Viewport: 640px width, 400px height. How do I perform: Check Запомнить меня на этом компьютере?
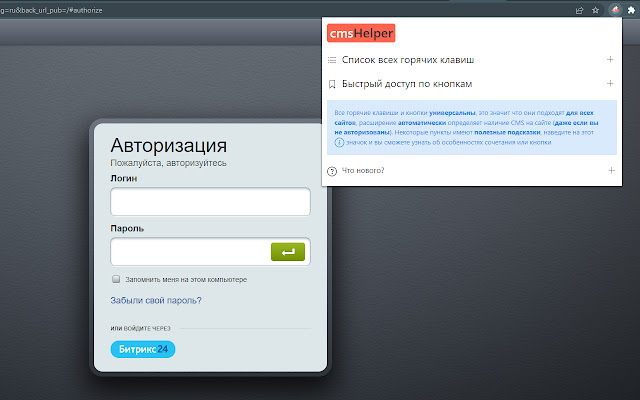point(116,279)
